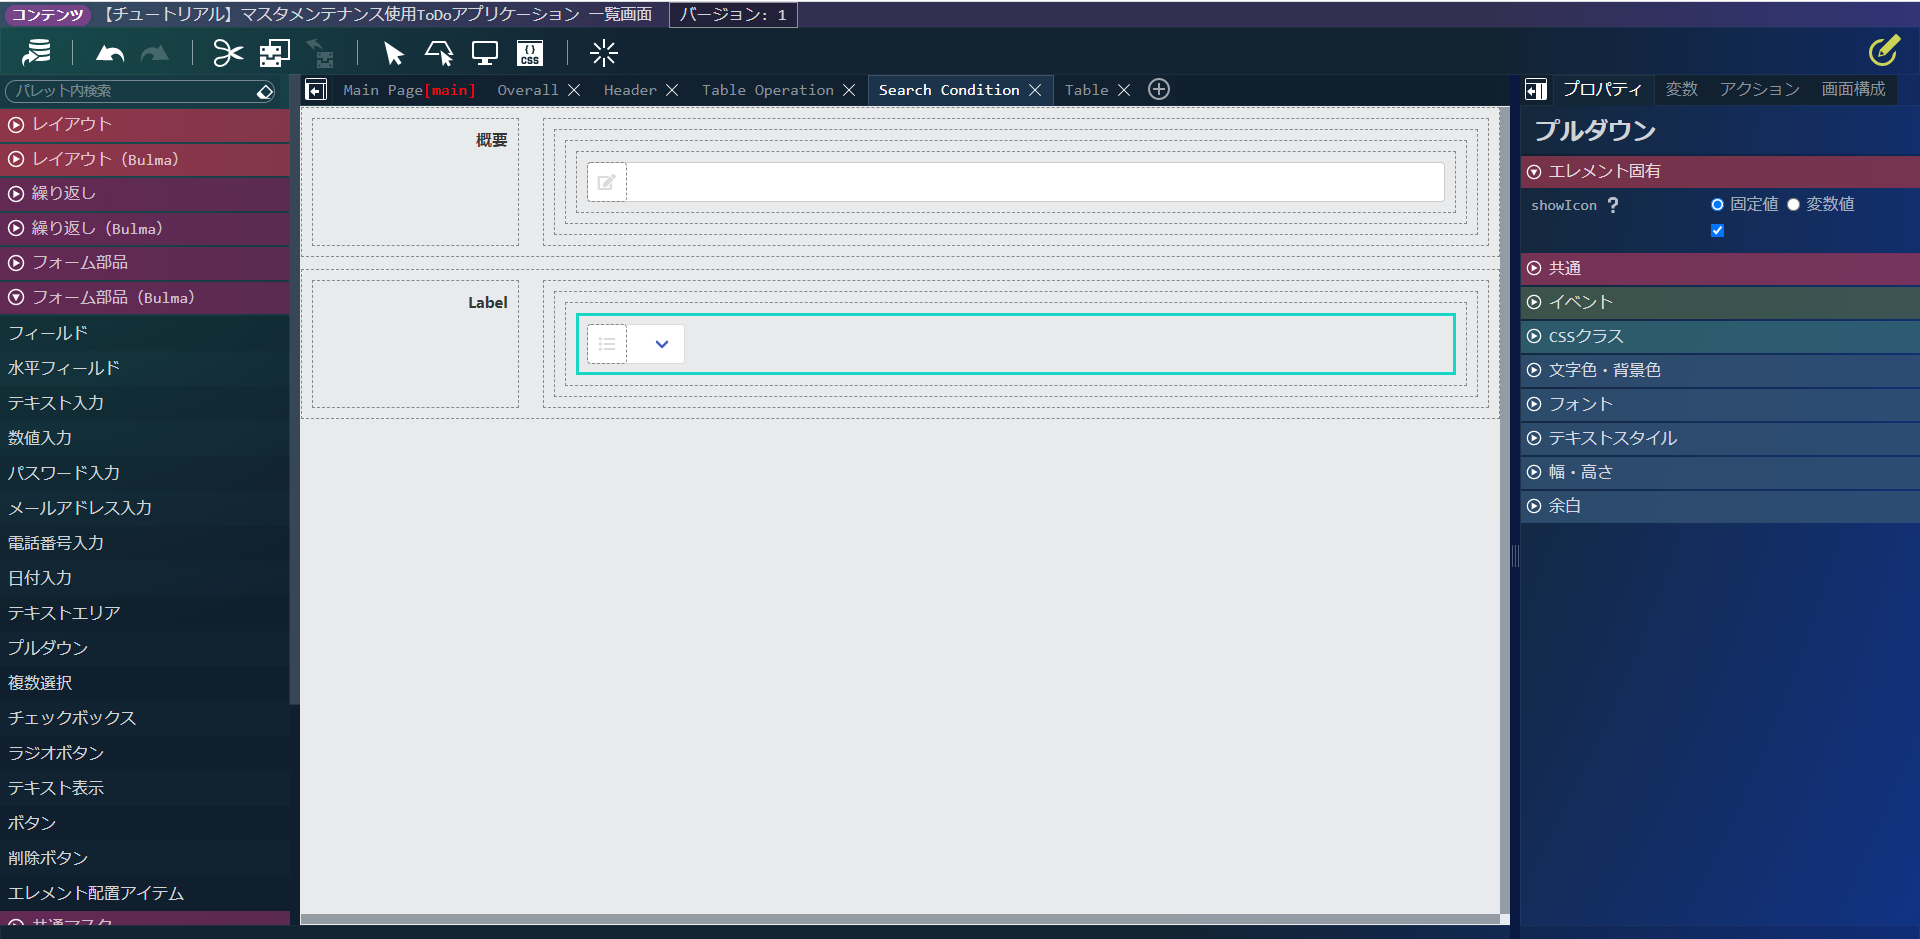
Task: Click the redo arrow icon
Action: click(155, 53)
